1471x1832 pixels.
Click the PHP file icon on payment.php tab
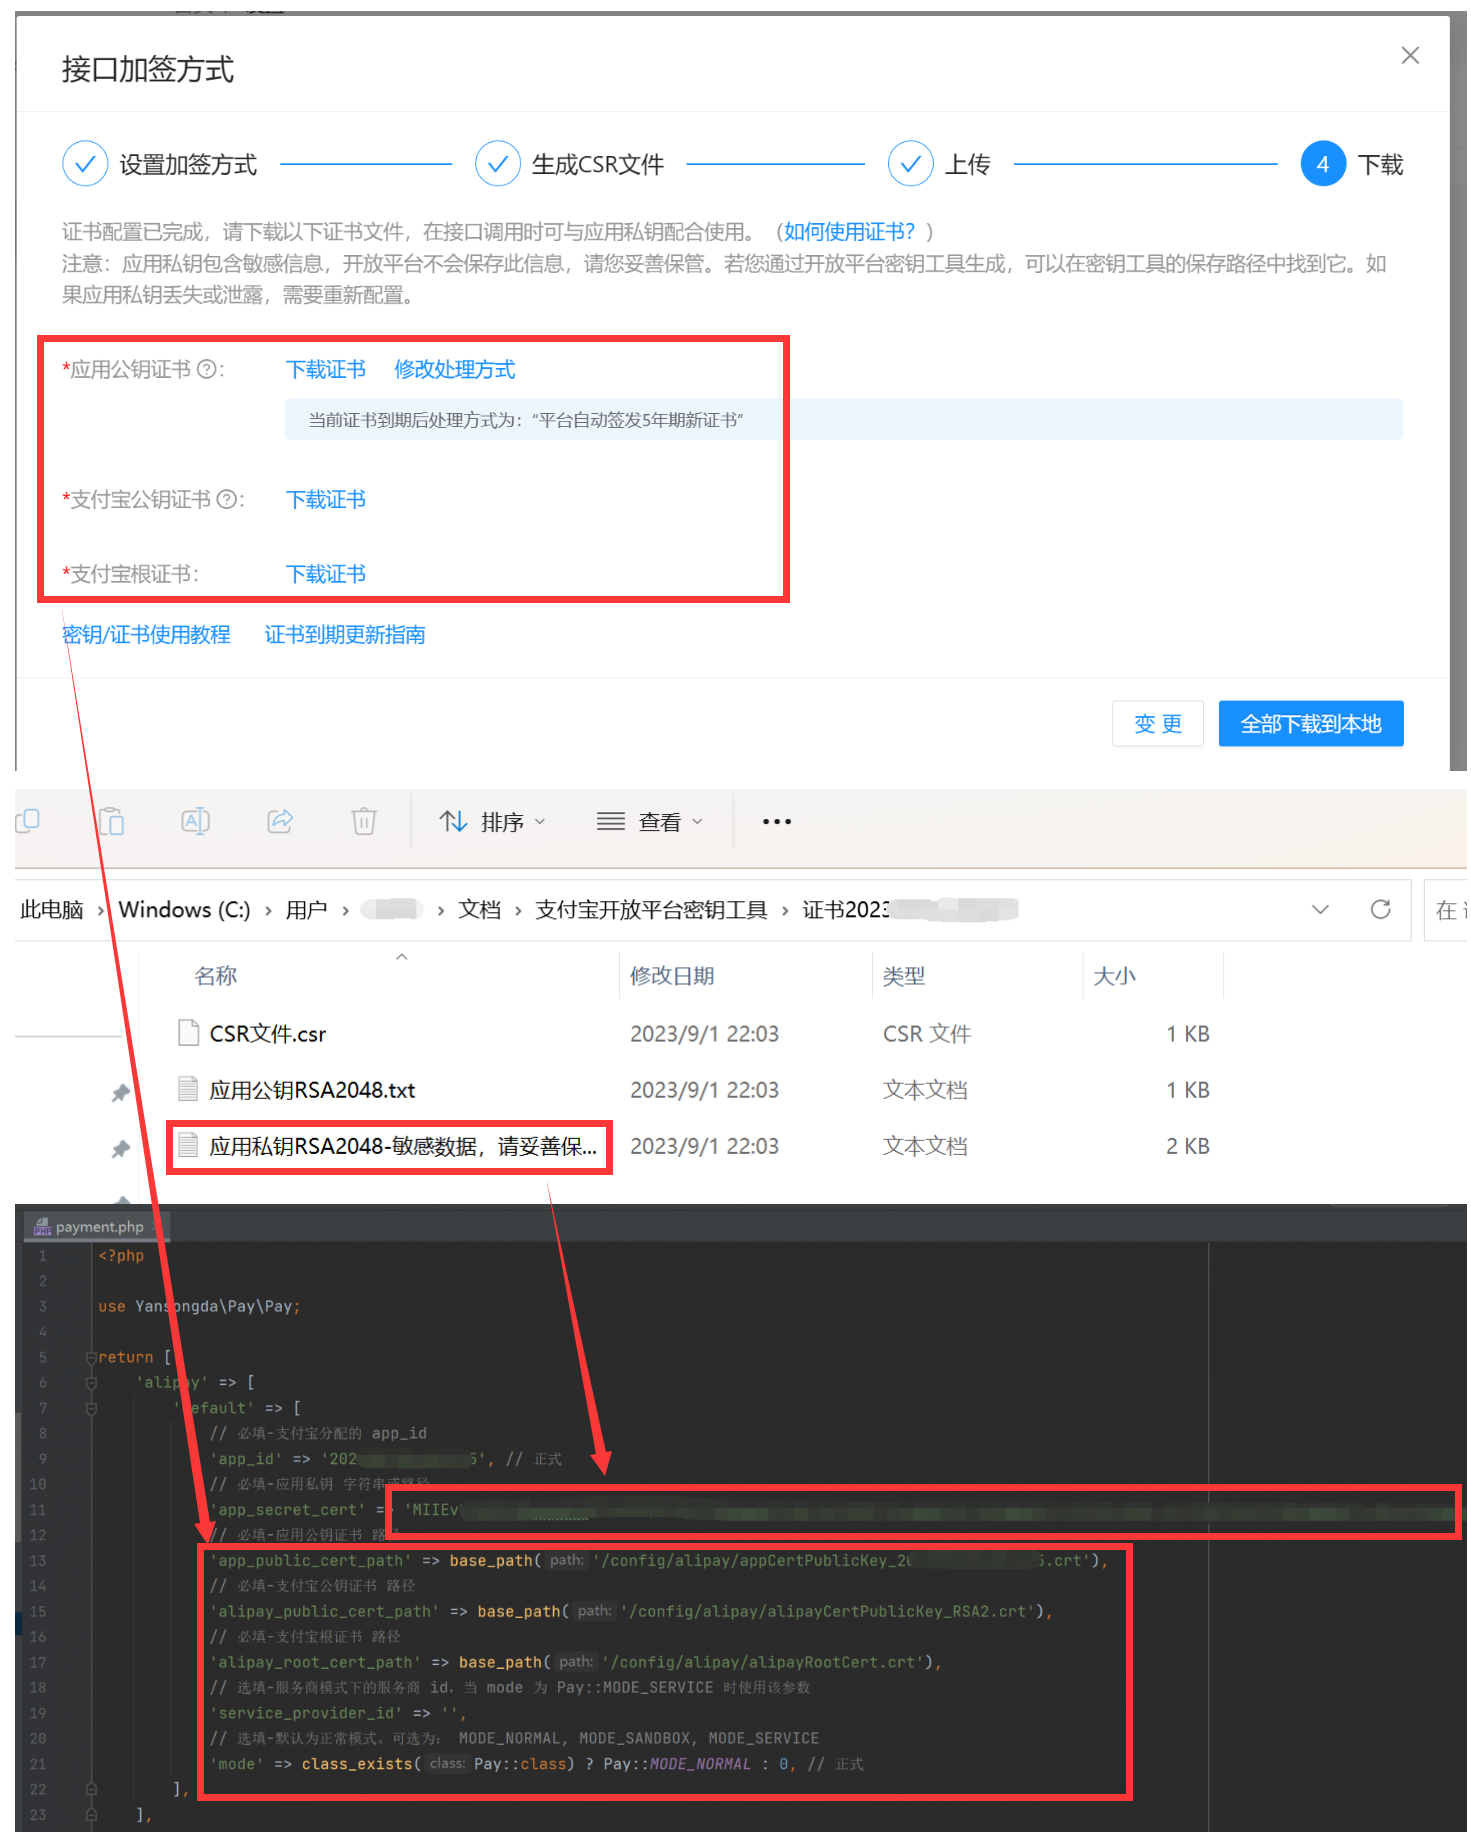pyautogui.click(x=42, y=1227)
